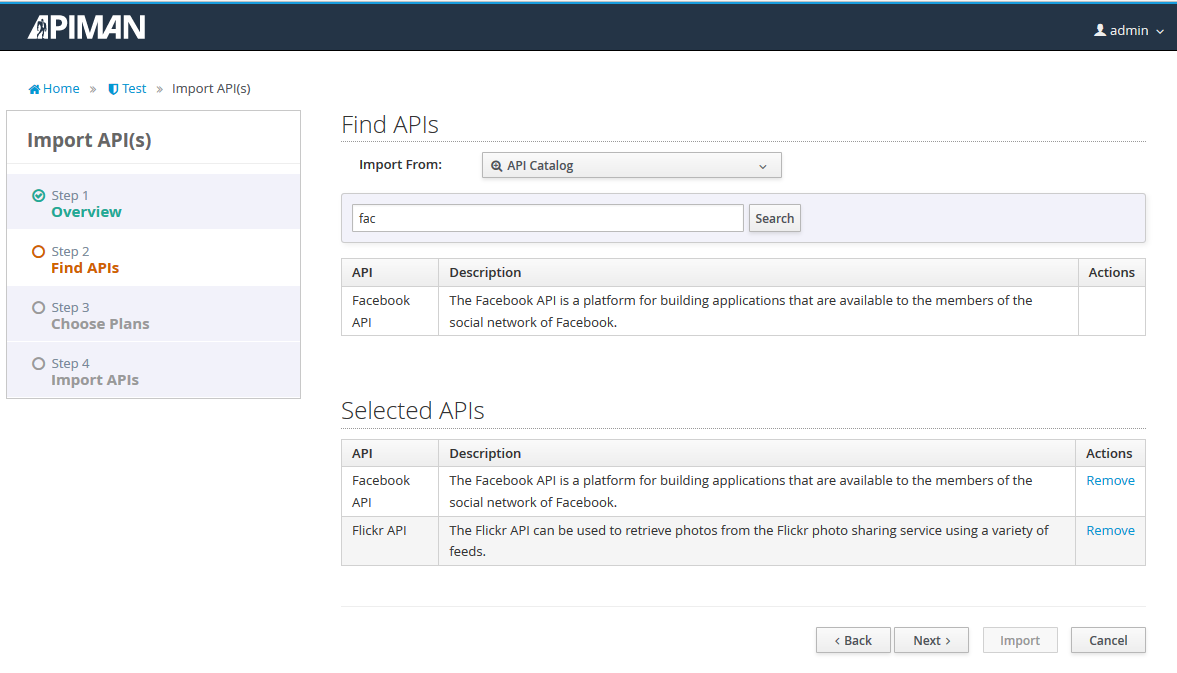Click the Step 4 circle icon
The width and height of the screenshot is (1177, 673).
click(38, 364)
